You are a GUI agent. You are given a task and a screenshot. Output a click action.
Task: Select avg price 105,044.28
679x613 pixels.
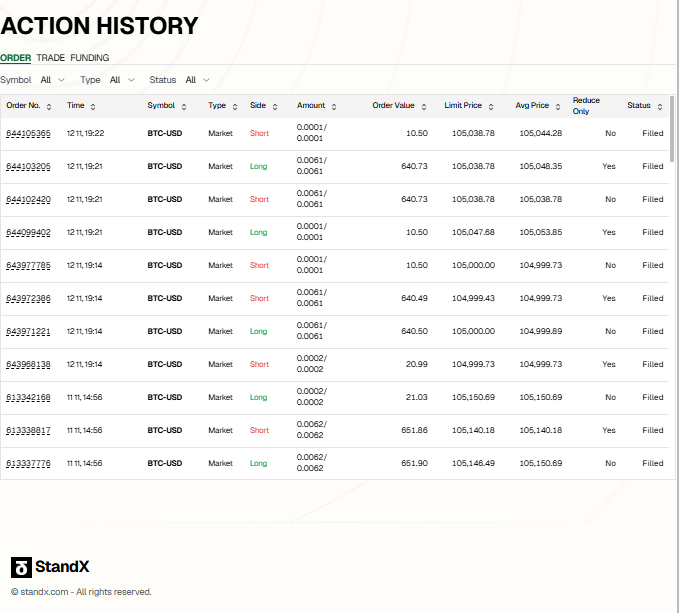coord(540,133)
